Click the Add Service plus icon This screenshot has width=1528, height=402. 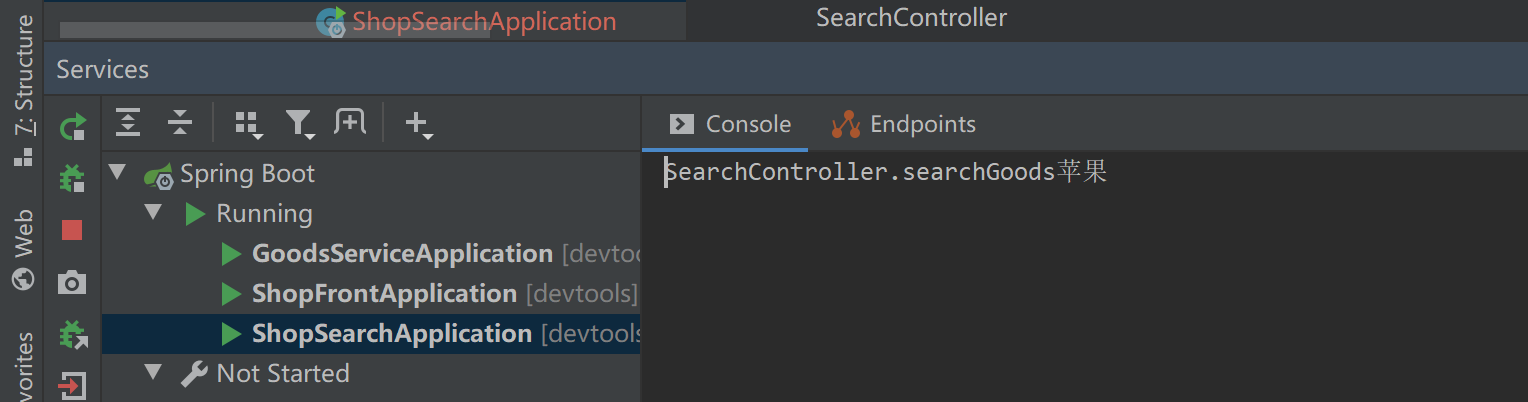click(418, 124)
